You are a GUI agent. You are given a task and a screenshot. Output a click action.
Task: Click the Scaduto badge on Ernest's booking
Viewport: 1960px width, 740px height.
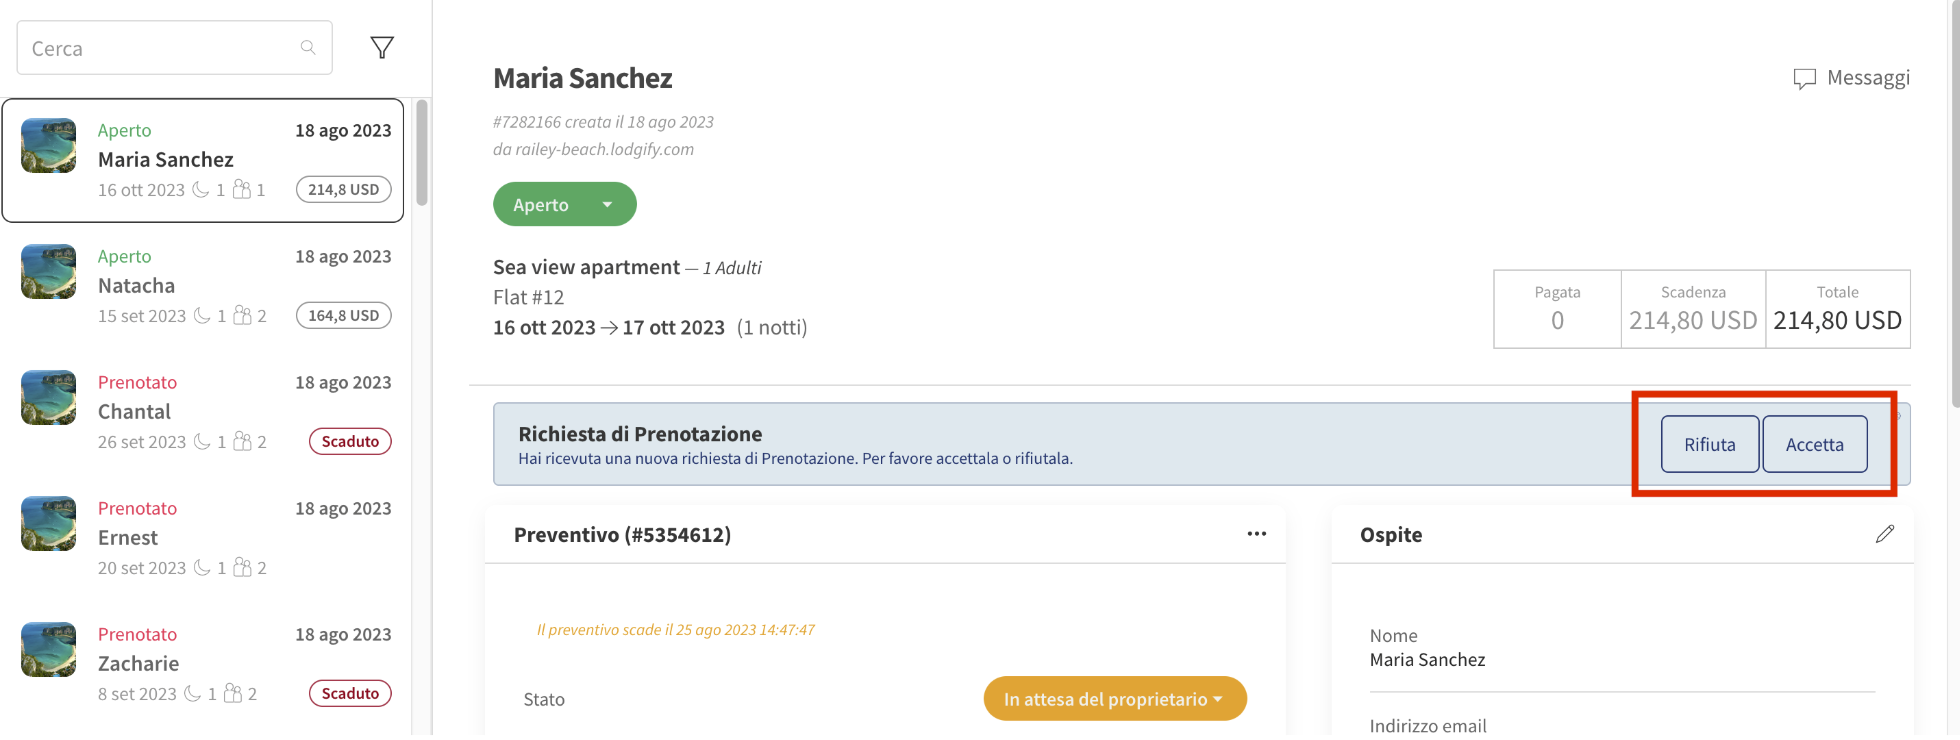[x=350, y=567]
